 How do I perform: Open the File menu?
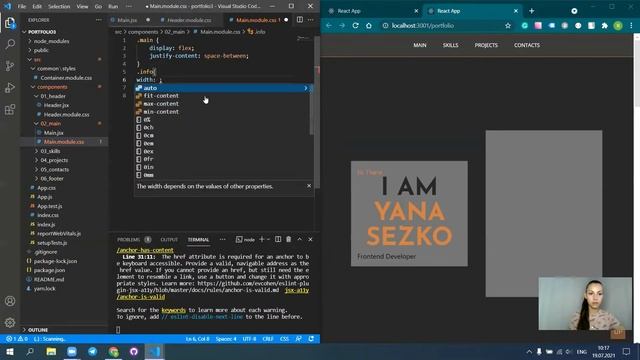[x=22, y=7]
